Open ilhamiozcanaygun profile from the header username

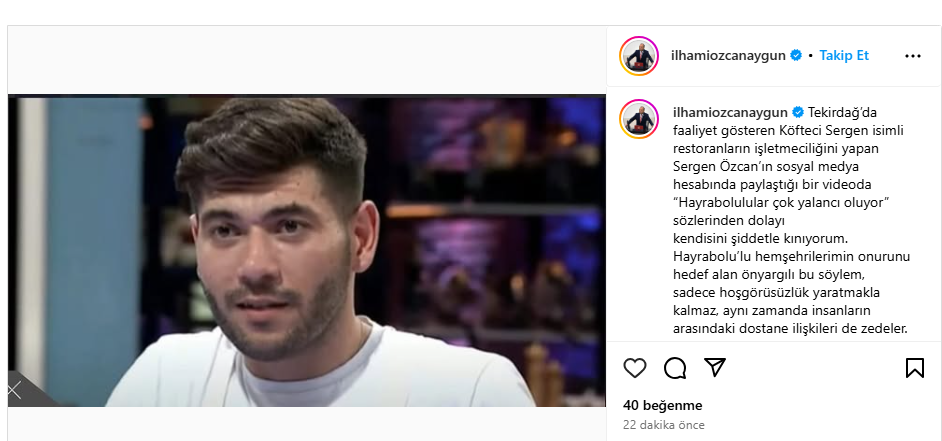click(728, 56)
